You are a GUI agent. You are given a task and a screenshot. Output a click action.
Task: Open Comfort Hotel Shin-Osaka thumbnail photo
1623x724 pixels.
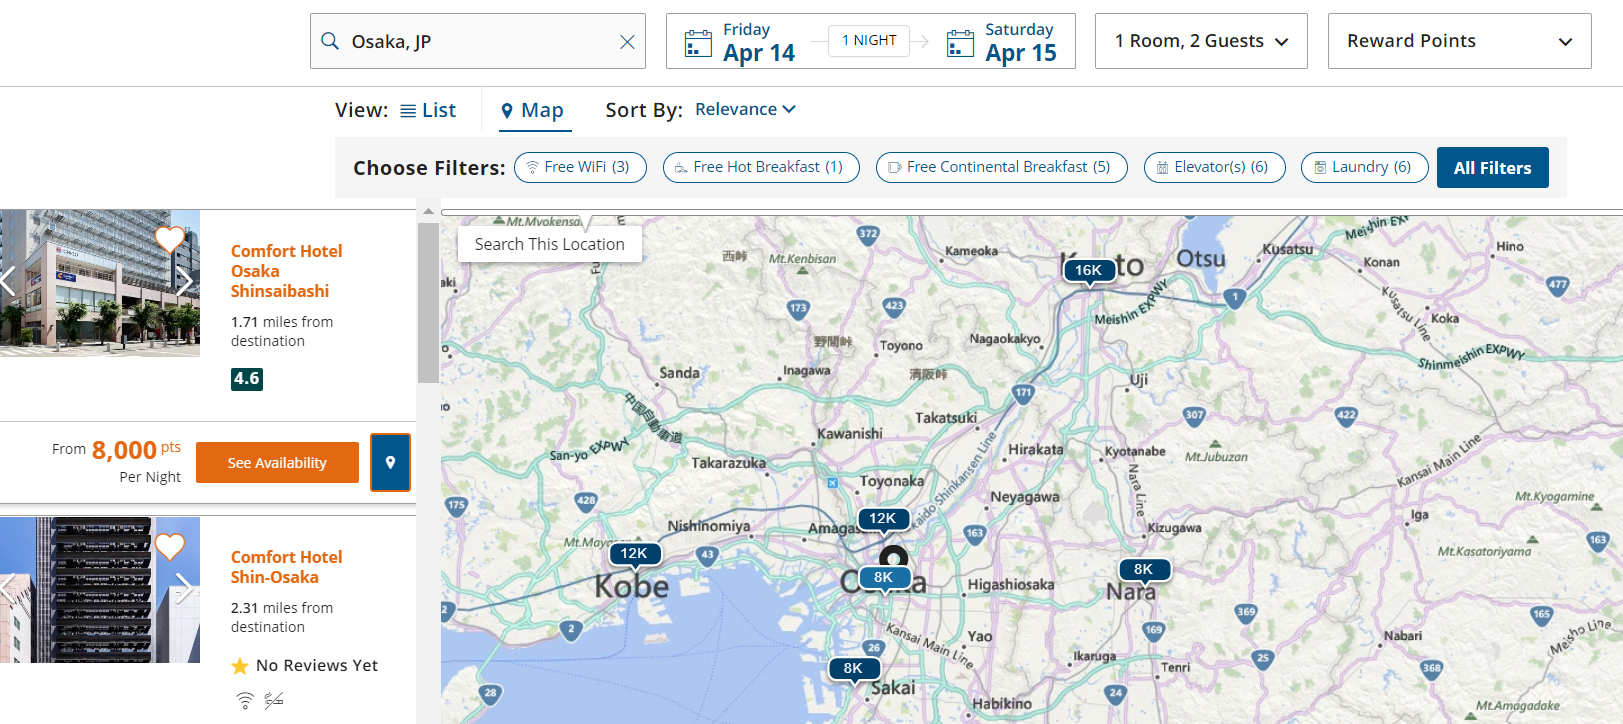click(100, 590)
